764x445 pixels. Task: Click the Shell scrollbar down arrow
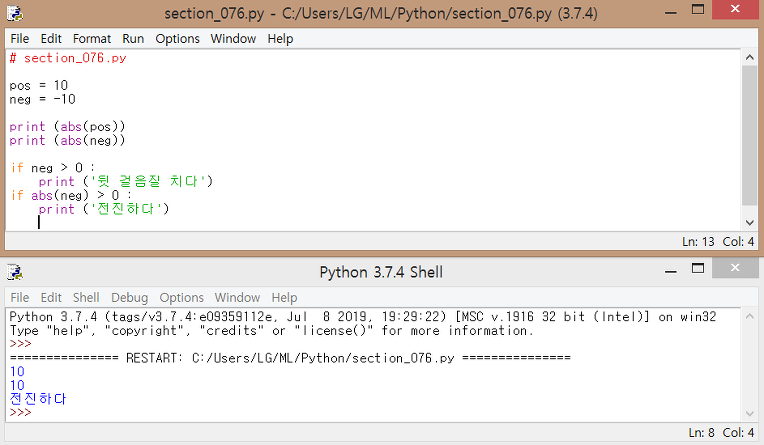click(x=749, y=414)
